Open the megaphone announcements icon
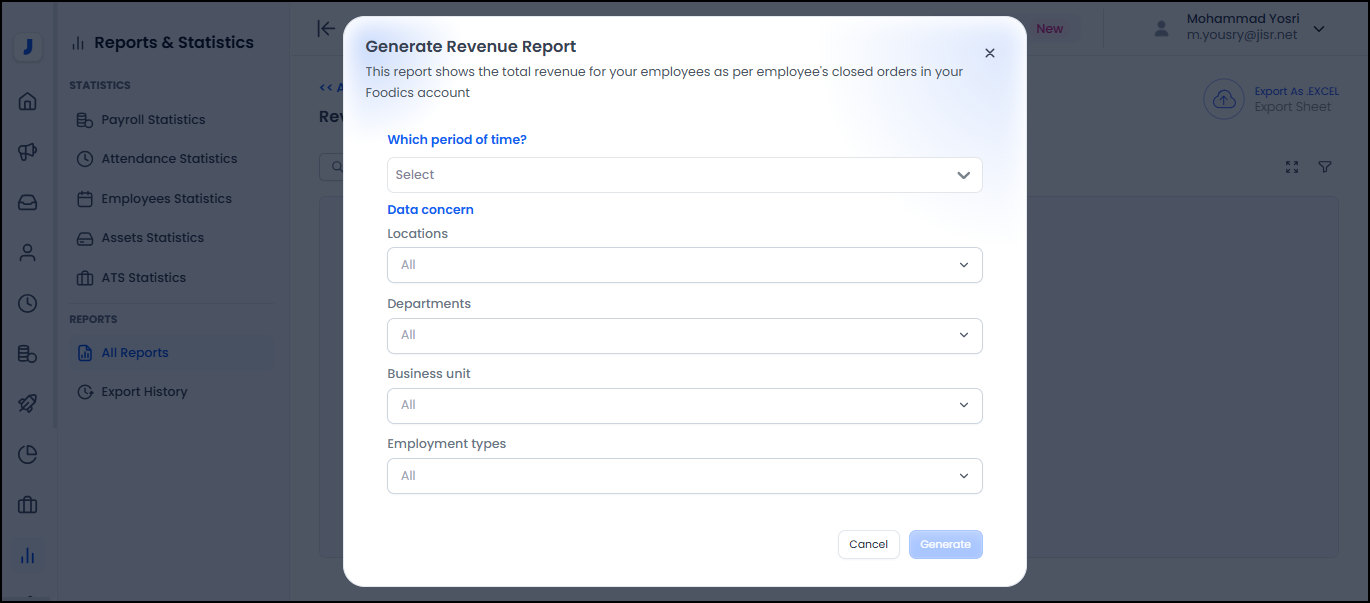 coord(28,152)
